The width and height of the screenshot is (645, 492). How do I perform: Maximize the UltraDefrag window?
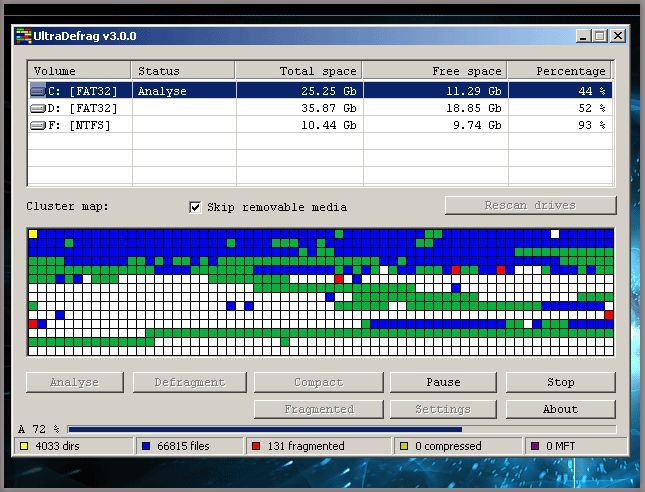(x=600, y=36)
